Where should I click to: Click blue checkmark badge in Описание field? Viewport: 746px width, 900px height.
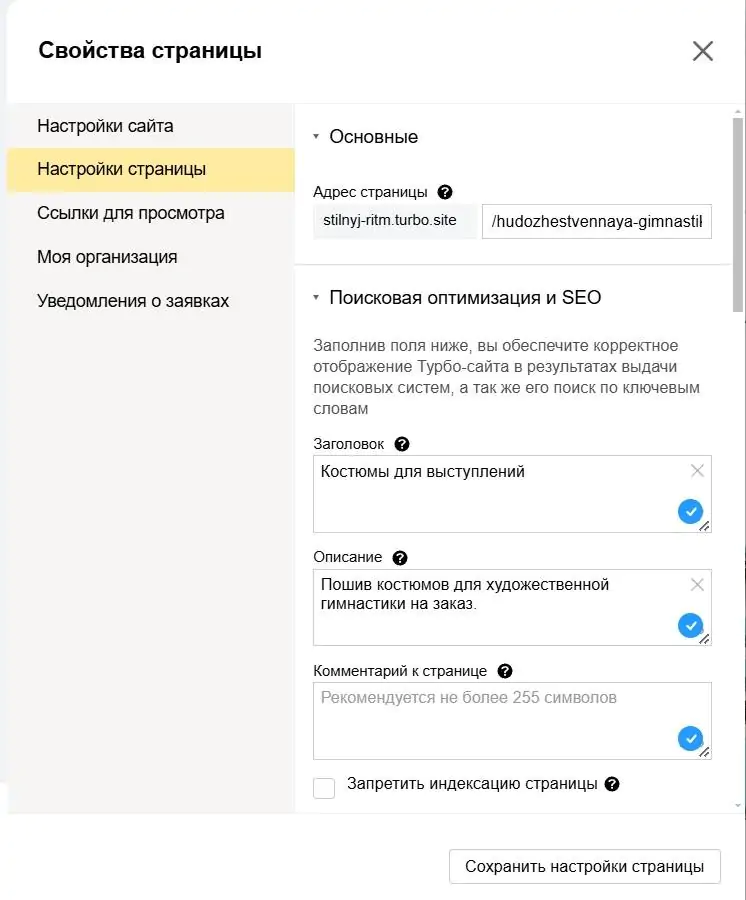(x=690, y=625)
